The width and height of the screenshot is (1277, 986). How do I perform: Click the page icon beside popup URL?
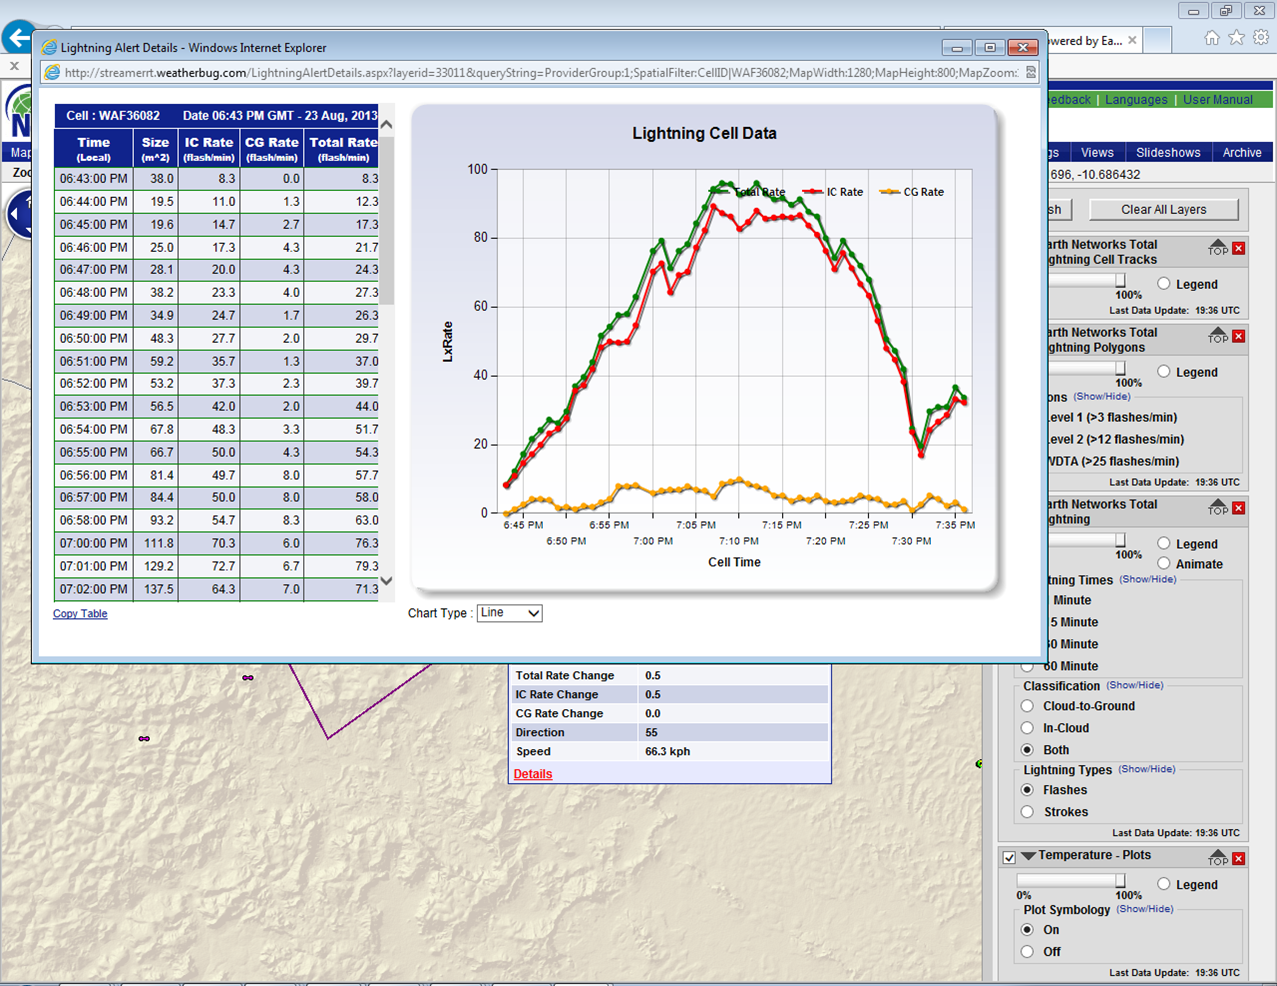(x=52, y=73)
